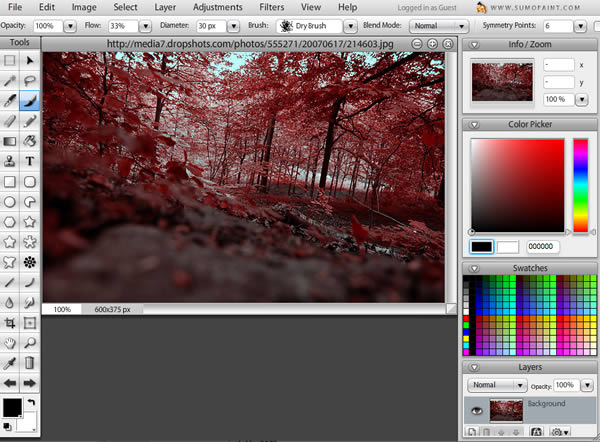Open the View menu
600x442 pixels.
(x=311, y=7)
